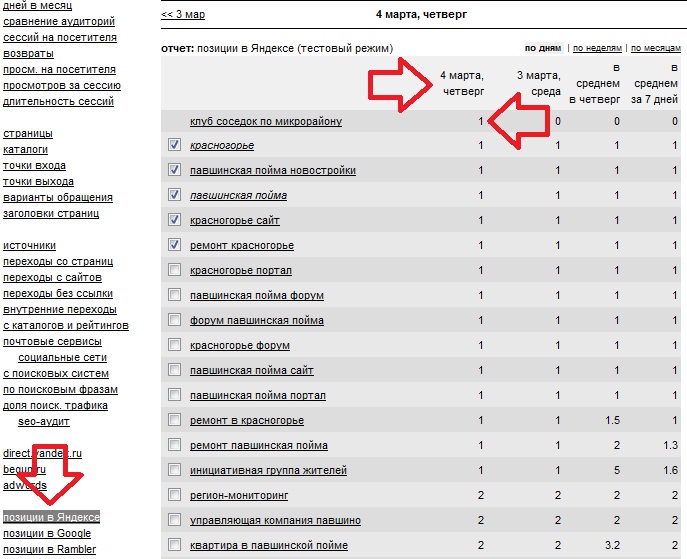This screenshot has width=687, height=559.
Task: Tick checkbox for инициативная группа жителей
Action: point(175,470)
